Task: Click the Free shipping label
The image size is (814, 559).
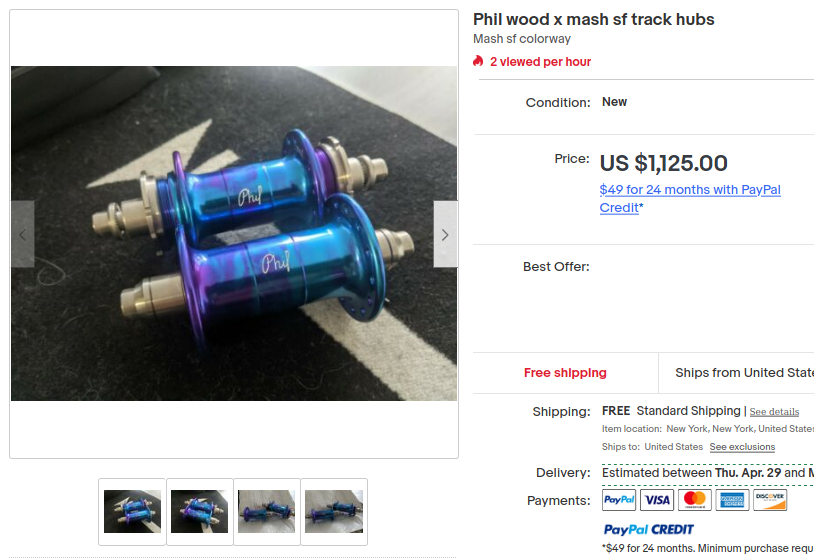Action: pyautogui.click(x=565, y=373)
